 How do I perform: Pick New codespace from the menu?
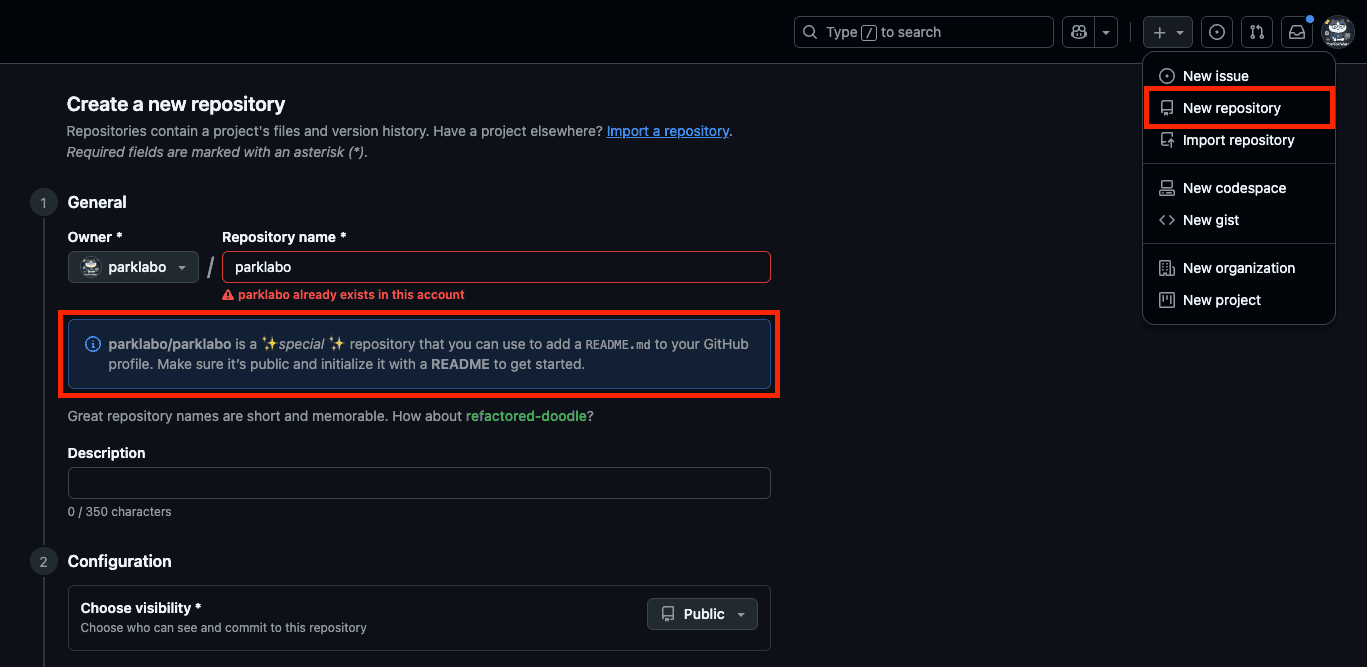(1234, 188)
